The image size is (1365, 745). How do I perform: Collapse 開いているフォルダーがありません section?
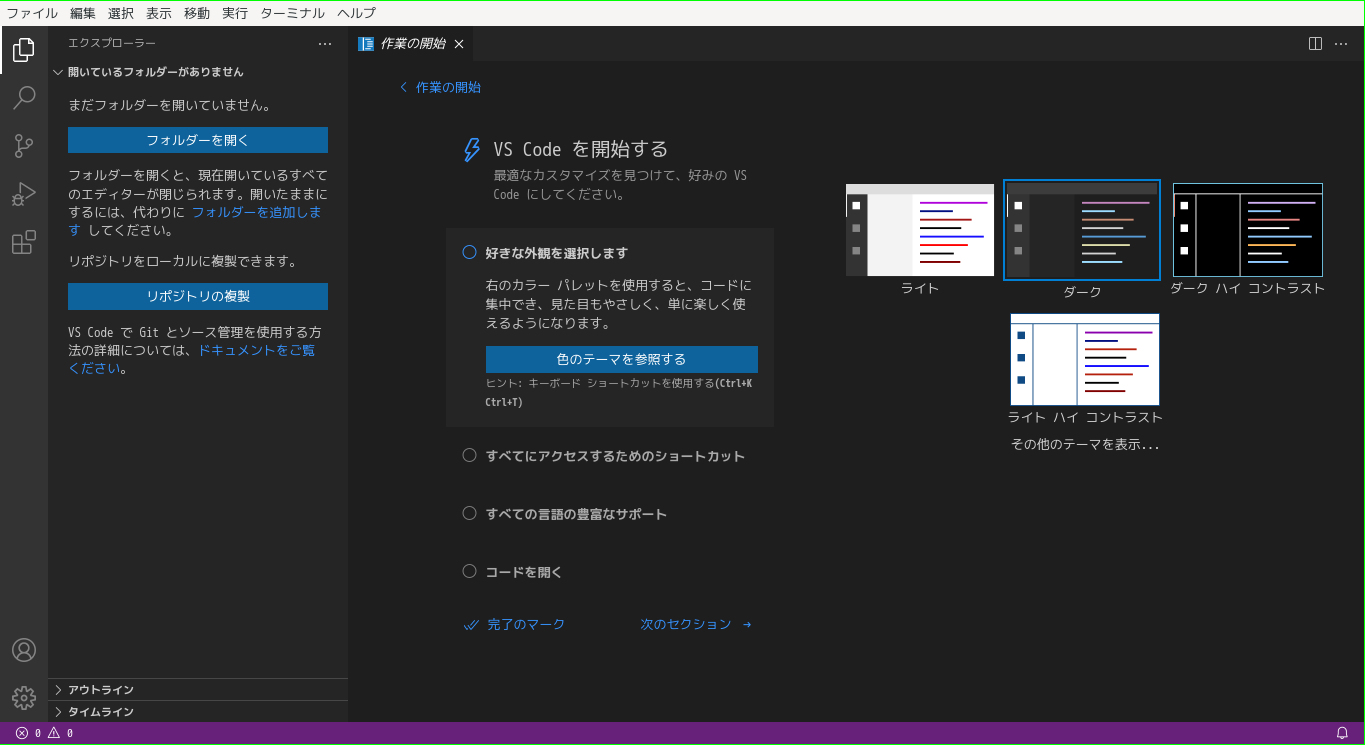coord(198,72)
